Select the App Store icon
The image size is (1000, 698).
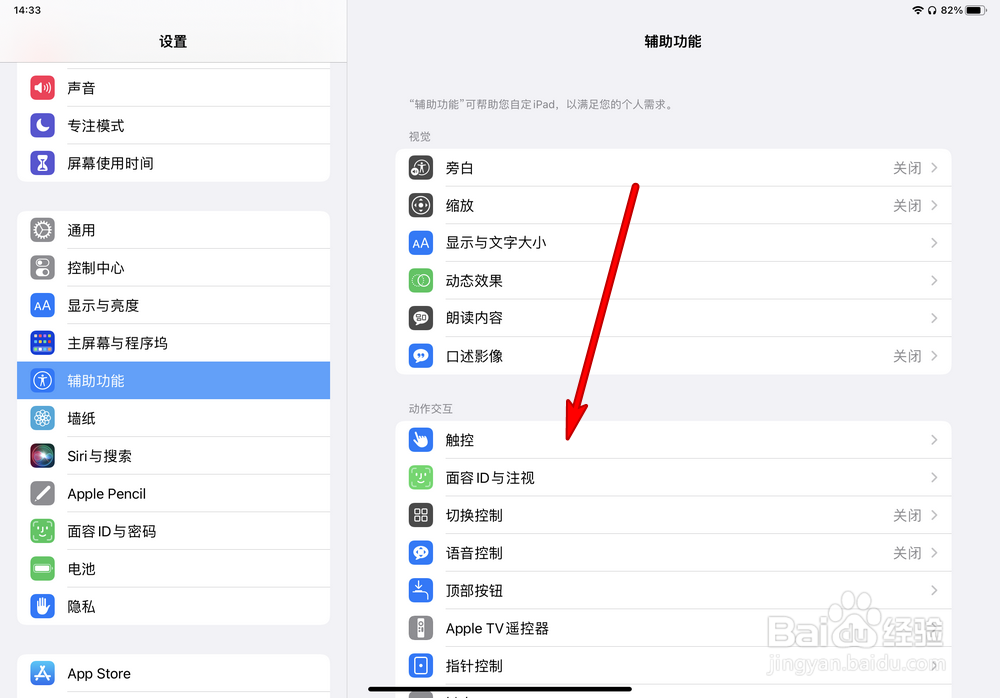[x=42, y=673]
